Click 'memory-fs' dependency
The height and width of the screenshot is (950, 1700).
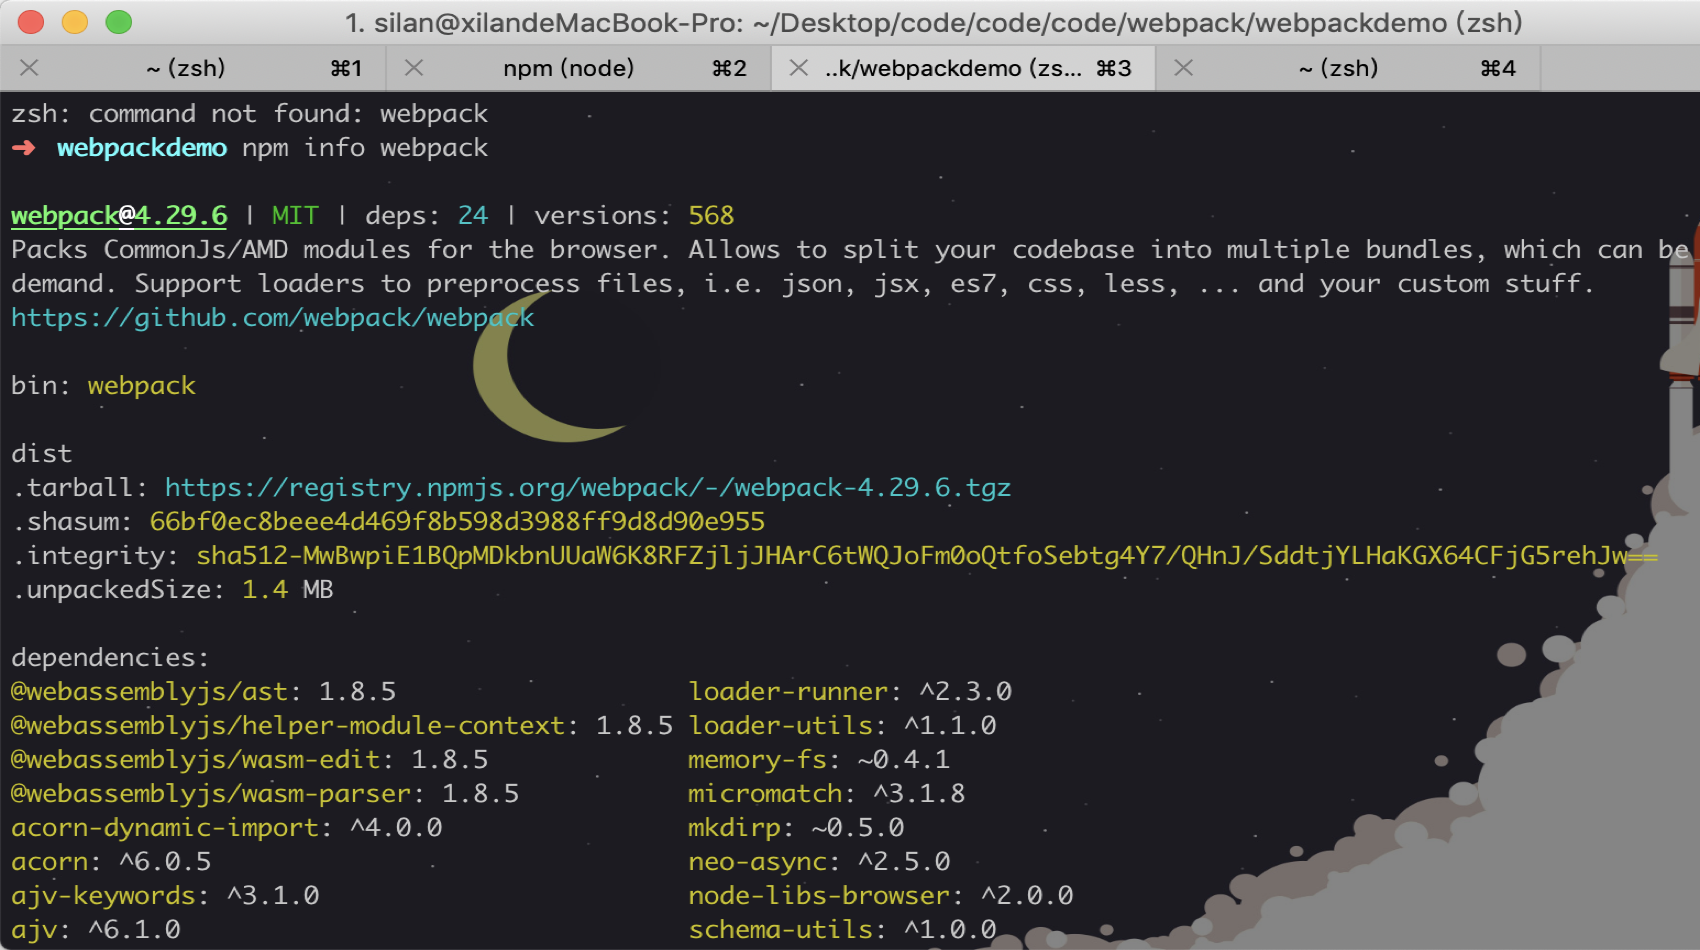pos(757,760)
